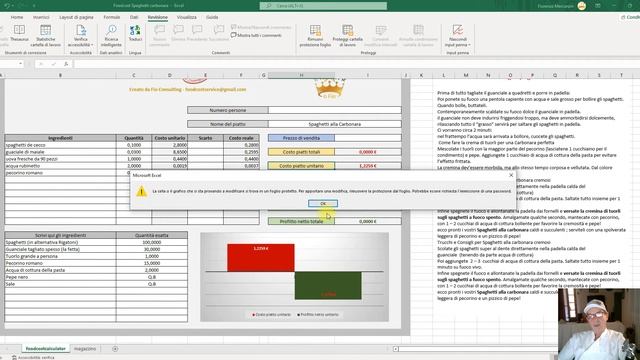Open Ricerca intelligente
The height and width of the screenshot is (360, 640).
[x=111, y=36]
